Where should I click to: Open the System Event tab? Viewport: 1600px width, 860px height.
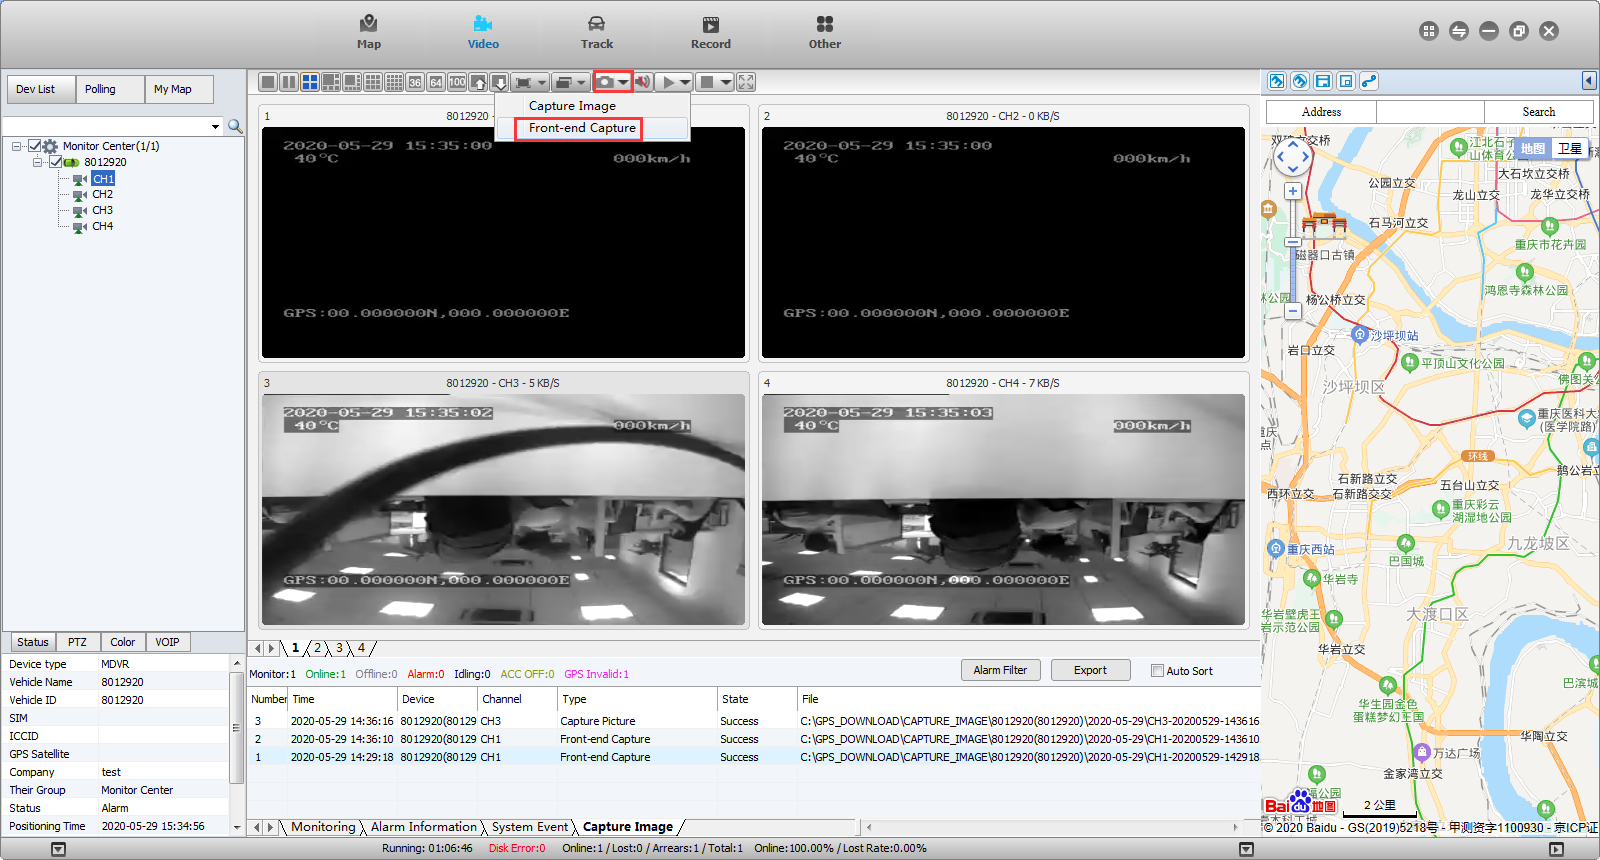(530, 827)
